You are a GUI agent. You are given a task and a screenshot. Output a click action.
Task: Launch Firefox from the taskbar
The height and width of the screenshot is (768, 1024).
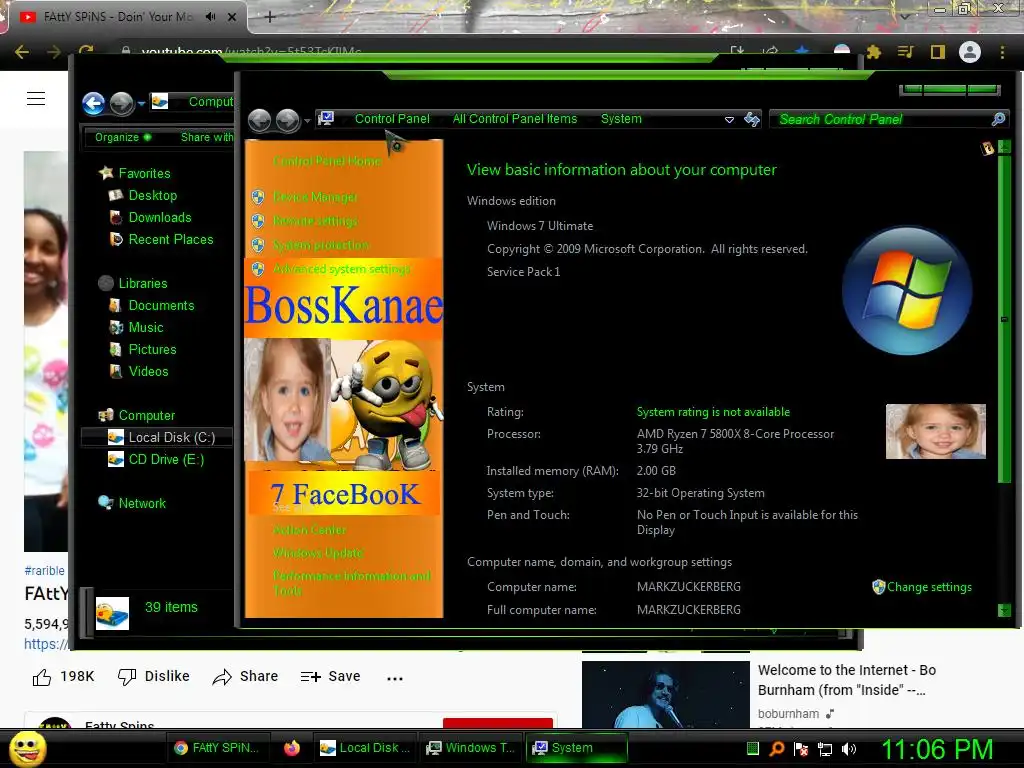click(x=292, y=748)
